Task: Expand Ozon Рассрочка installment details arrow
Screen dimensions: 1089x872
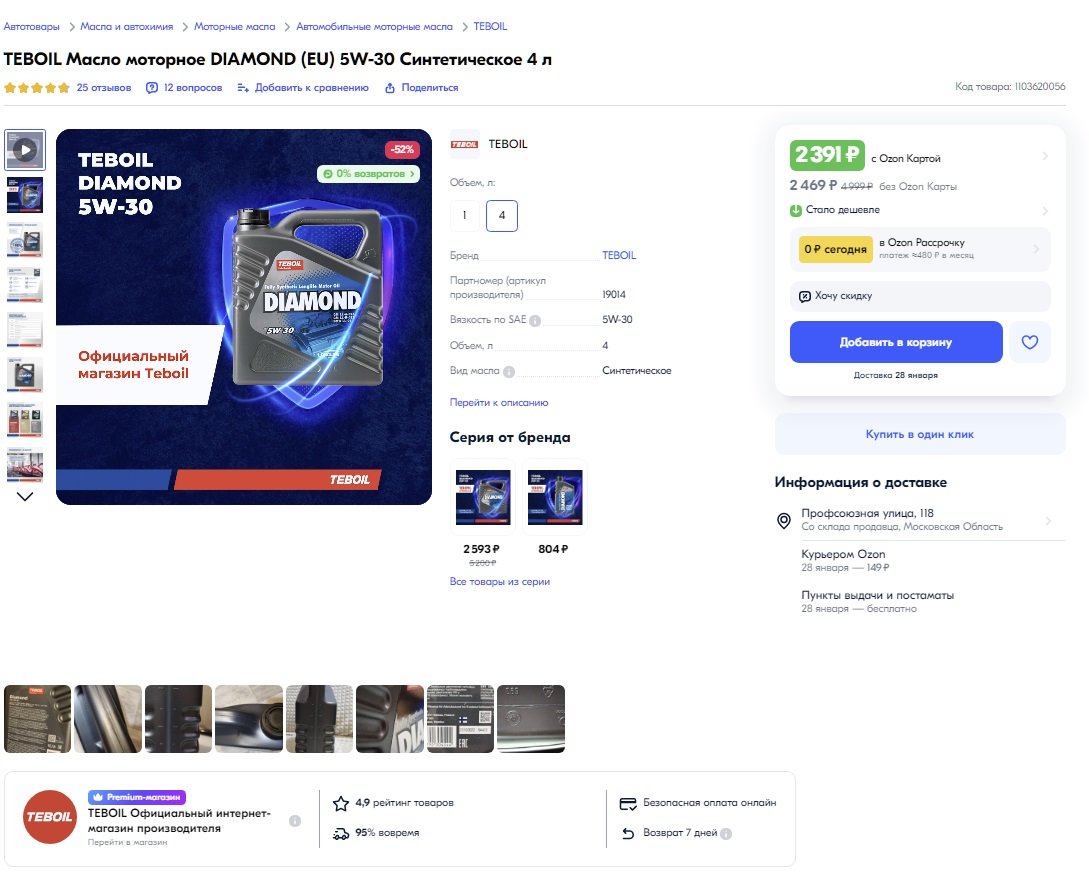Action: [x=1036, y=249]
